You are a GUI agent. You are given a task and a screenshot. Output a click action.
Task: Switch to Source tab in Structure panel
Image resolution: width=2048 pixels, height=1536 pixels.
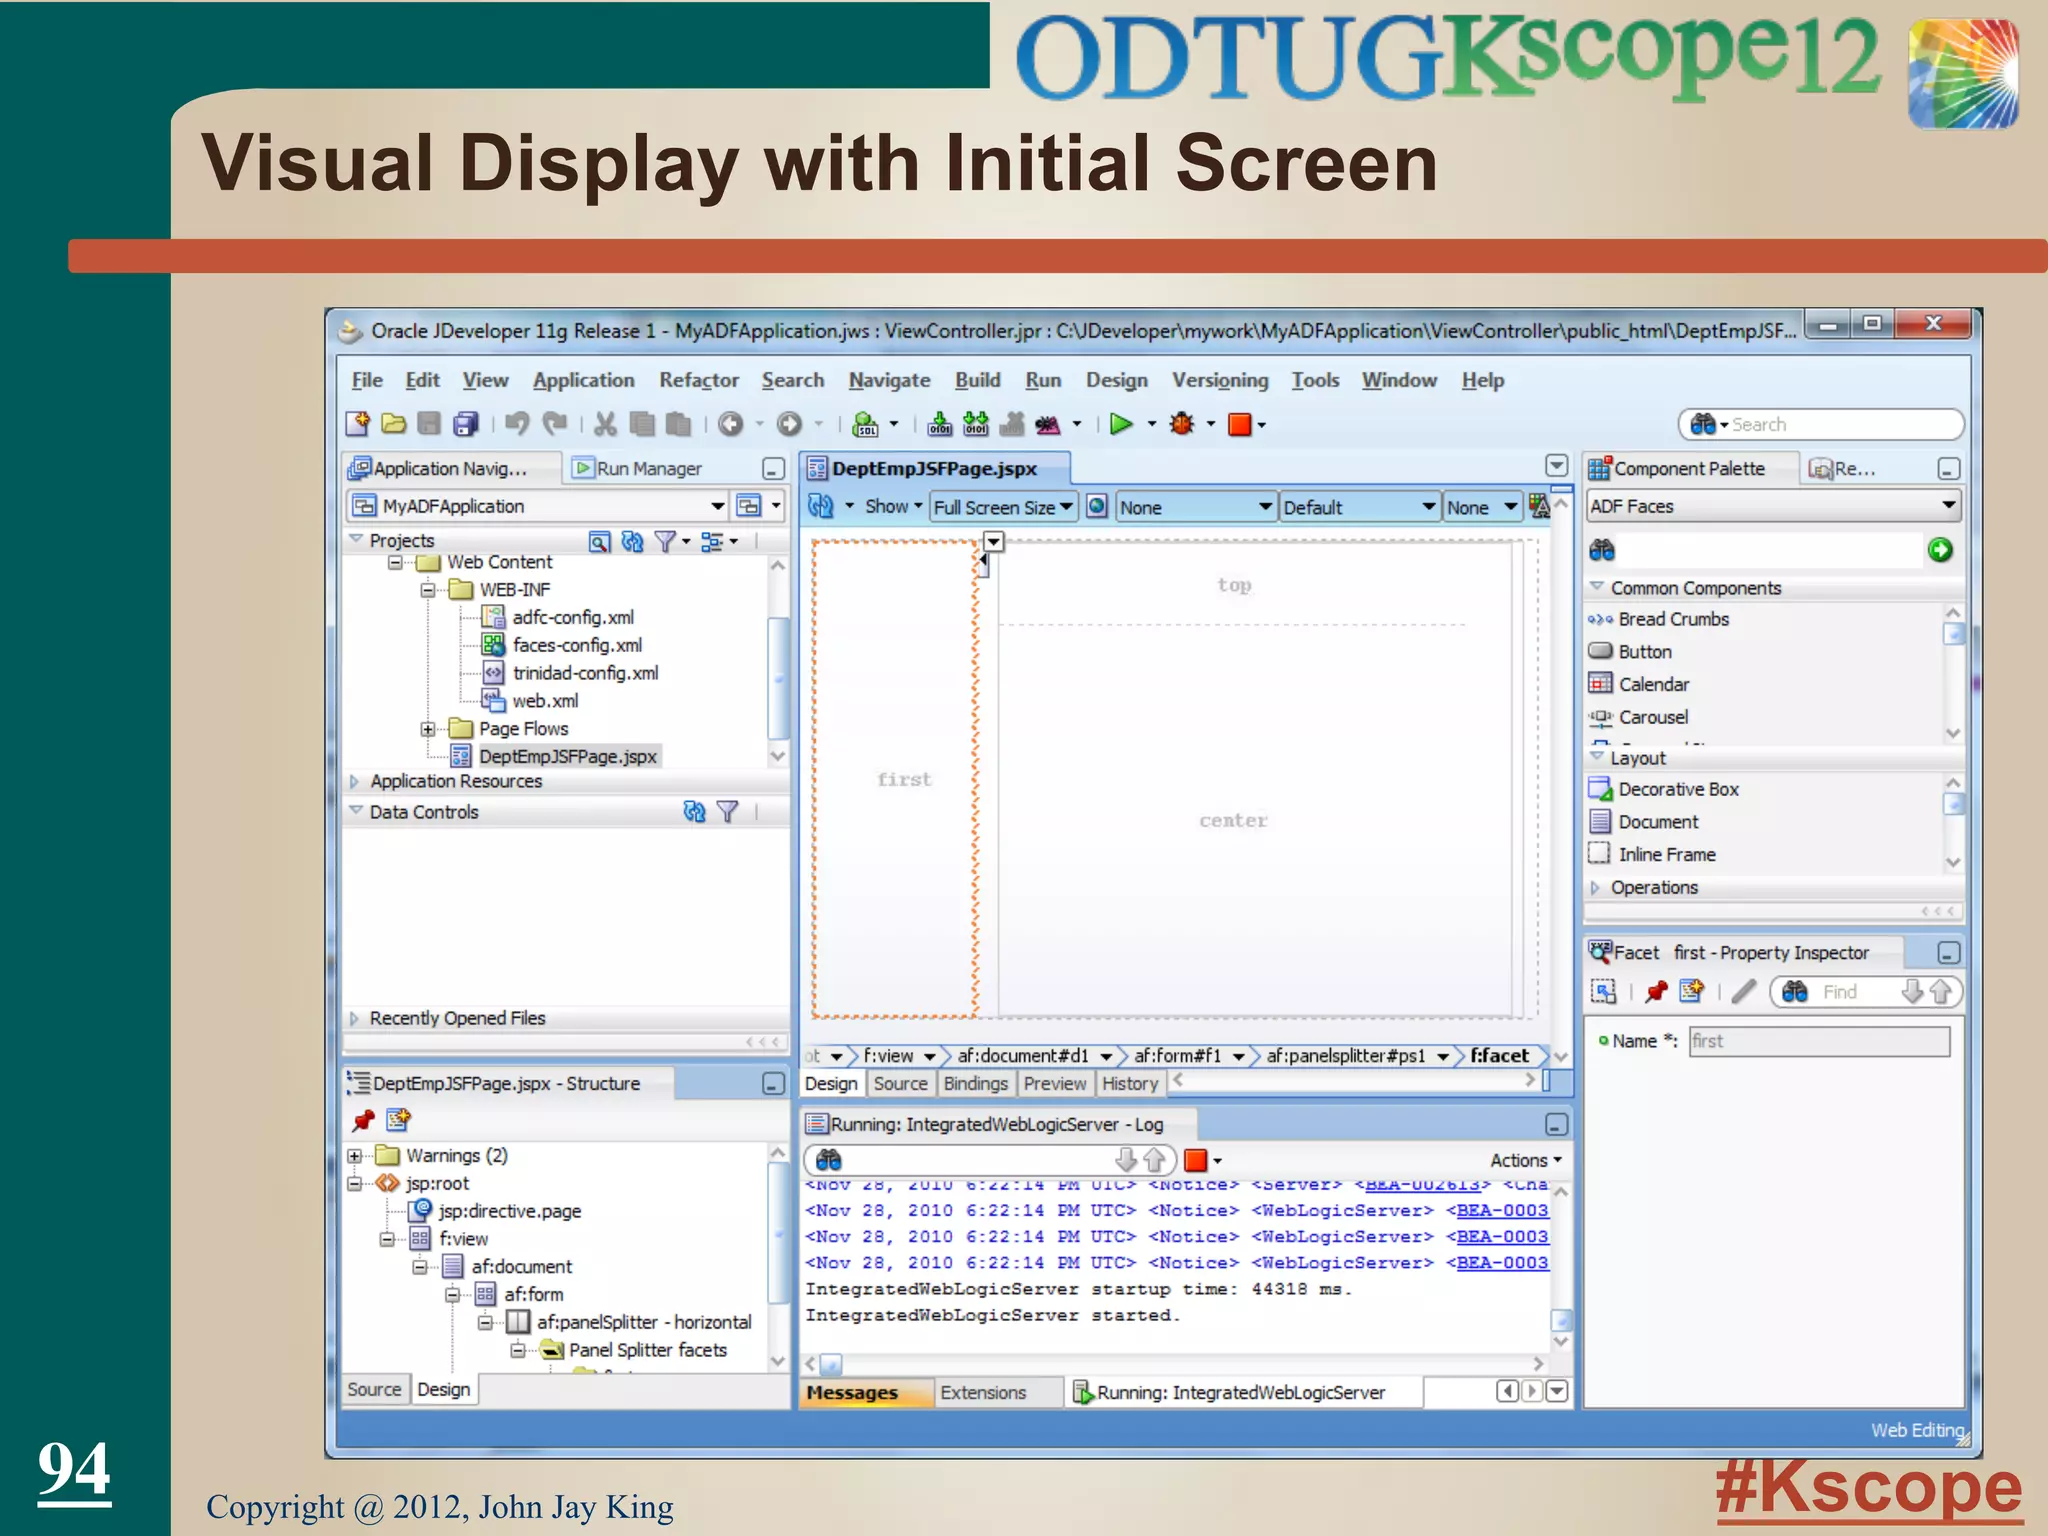[x=374, y=1389]
